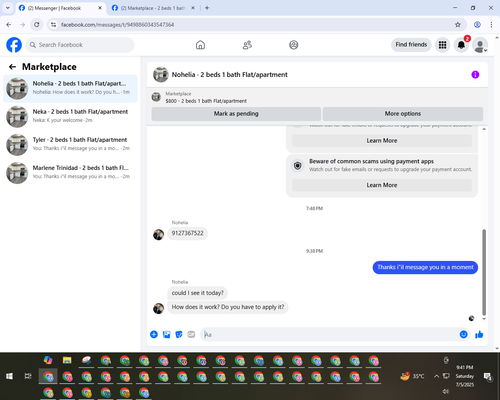This screenshot has width=500, height=400.
Task: Click Mark as pending button
Action: pos(236,114)
